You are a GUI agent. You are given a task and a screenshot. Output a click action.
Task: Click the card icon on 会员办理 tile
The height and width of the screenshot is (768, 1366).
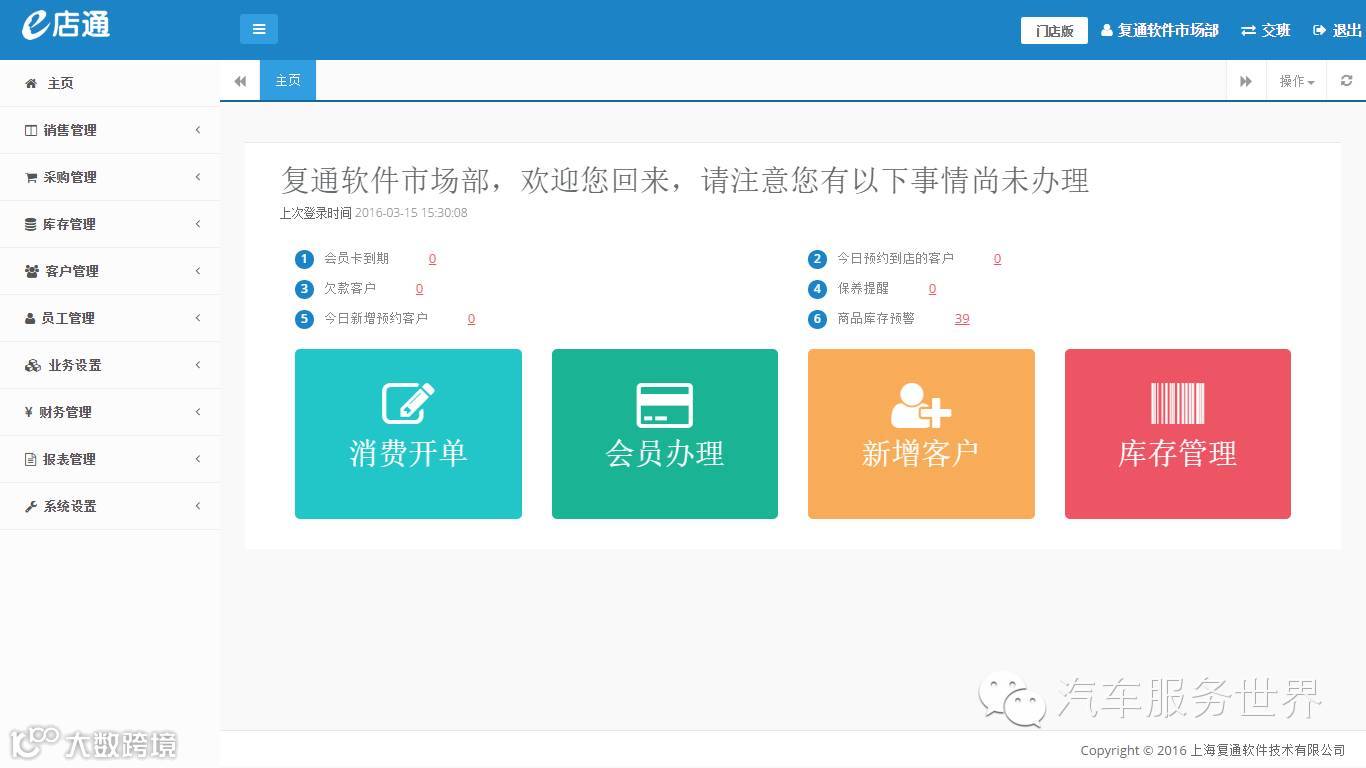click(665, 405)
